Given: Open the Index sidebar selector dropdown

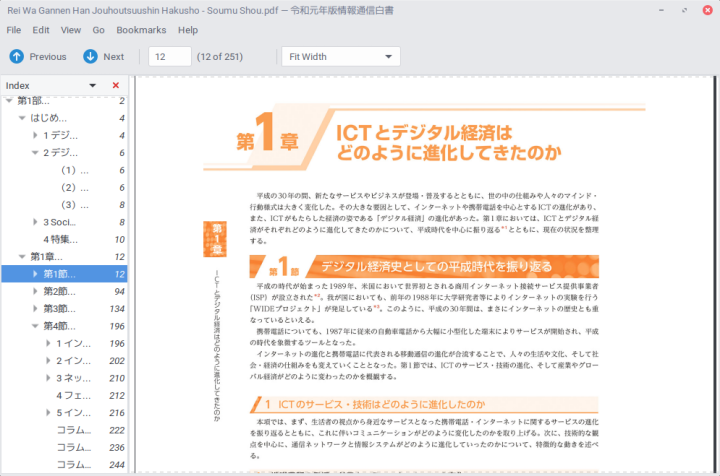Looking at the screenshot, I should coord(93,86).
